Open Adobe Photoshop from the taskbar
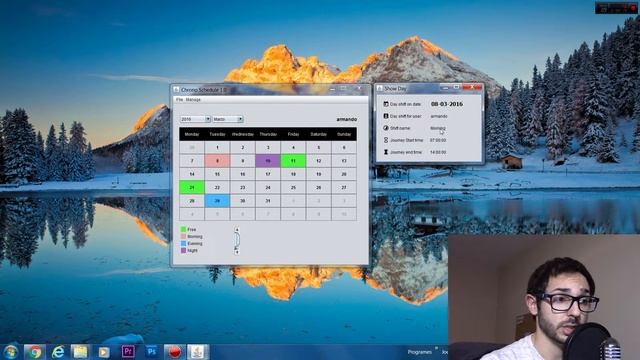This screenshot has width=640, height=360. (151, 351)
